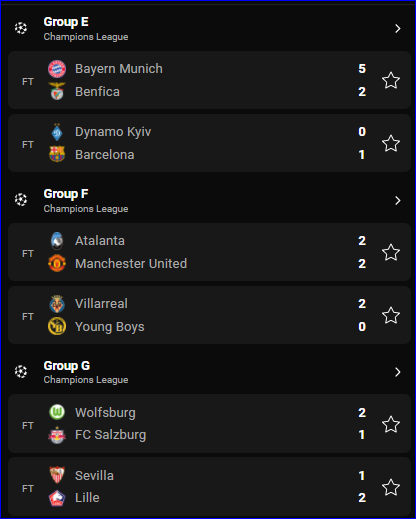Click the Group E Champions League ball icon
This screenshot has width=416, height=519.
(21, 28)
